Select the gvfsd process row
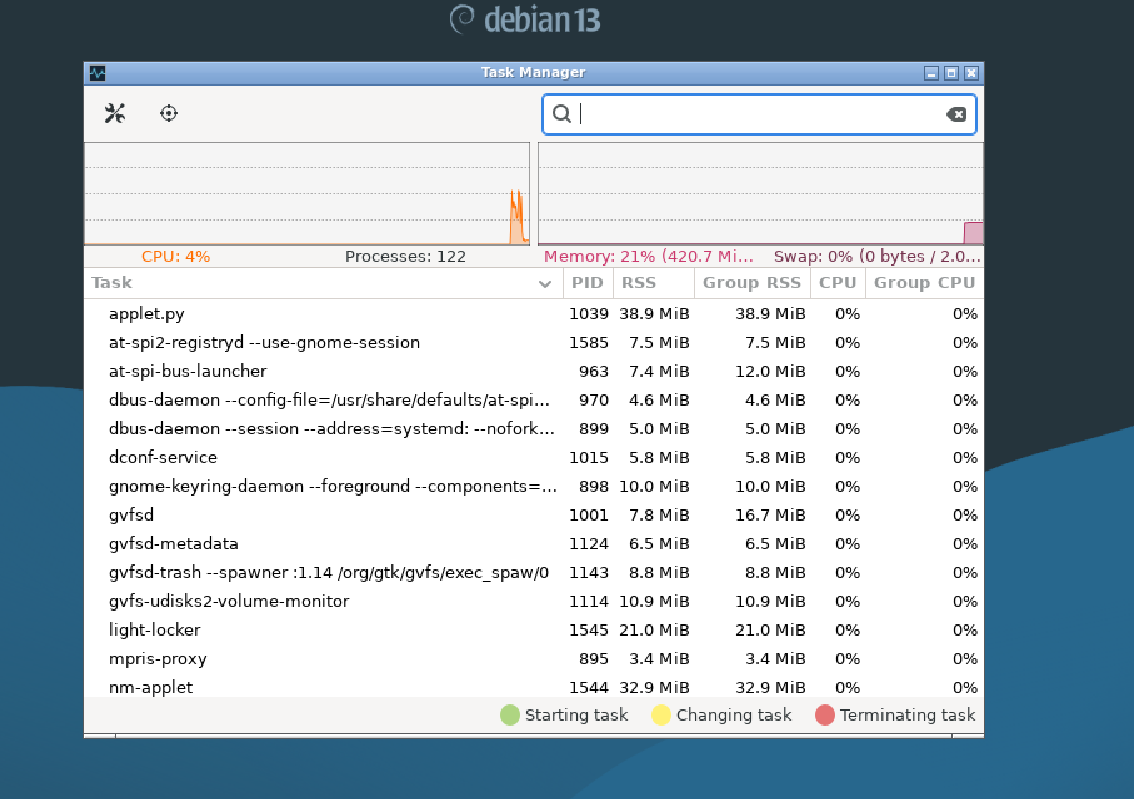Image resolution: width=1134 pixels, height=799 pixels. 534,515
